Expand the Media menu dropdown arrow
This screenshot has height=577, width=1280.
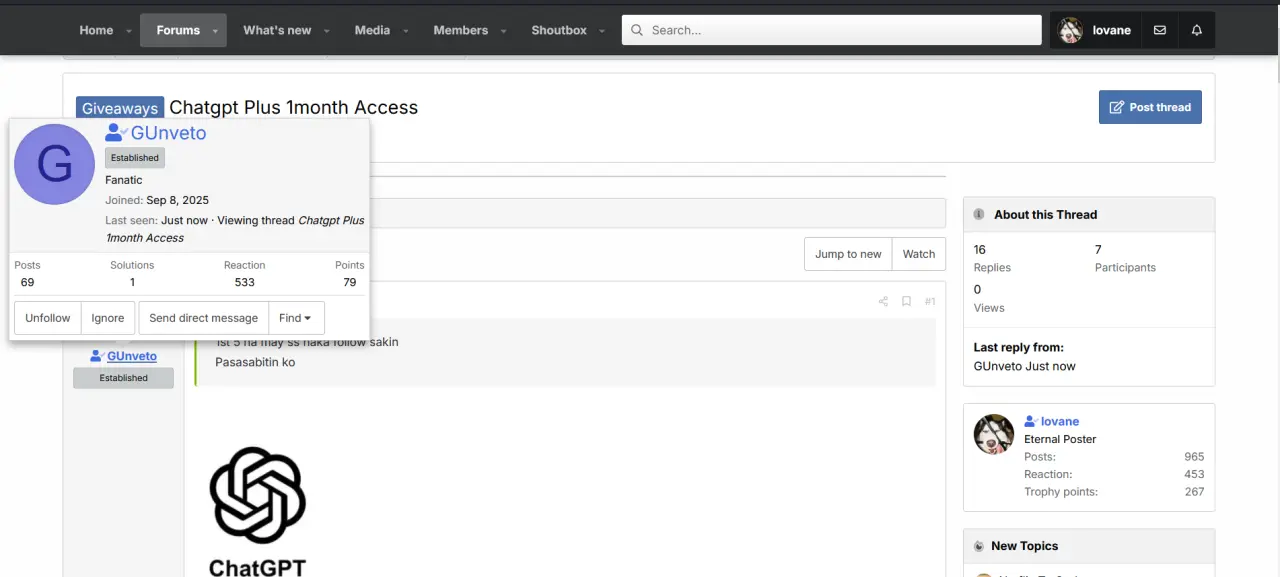pos(405,31)
